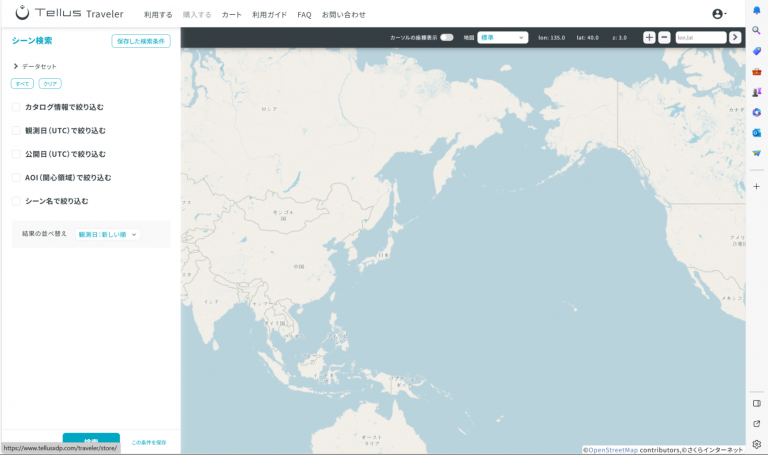The image size is (768, 455).
Task: Open the sidebar external link icon
Action: coord(757,424)
